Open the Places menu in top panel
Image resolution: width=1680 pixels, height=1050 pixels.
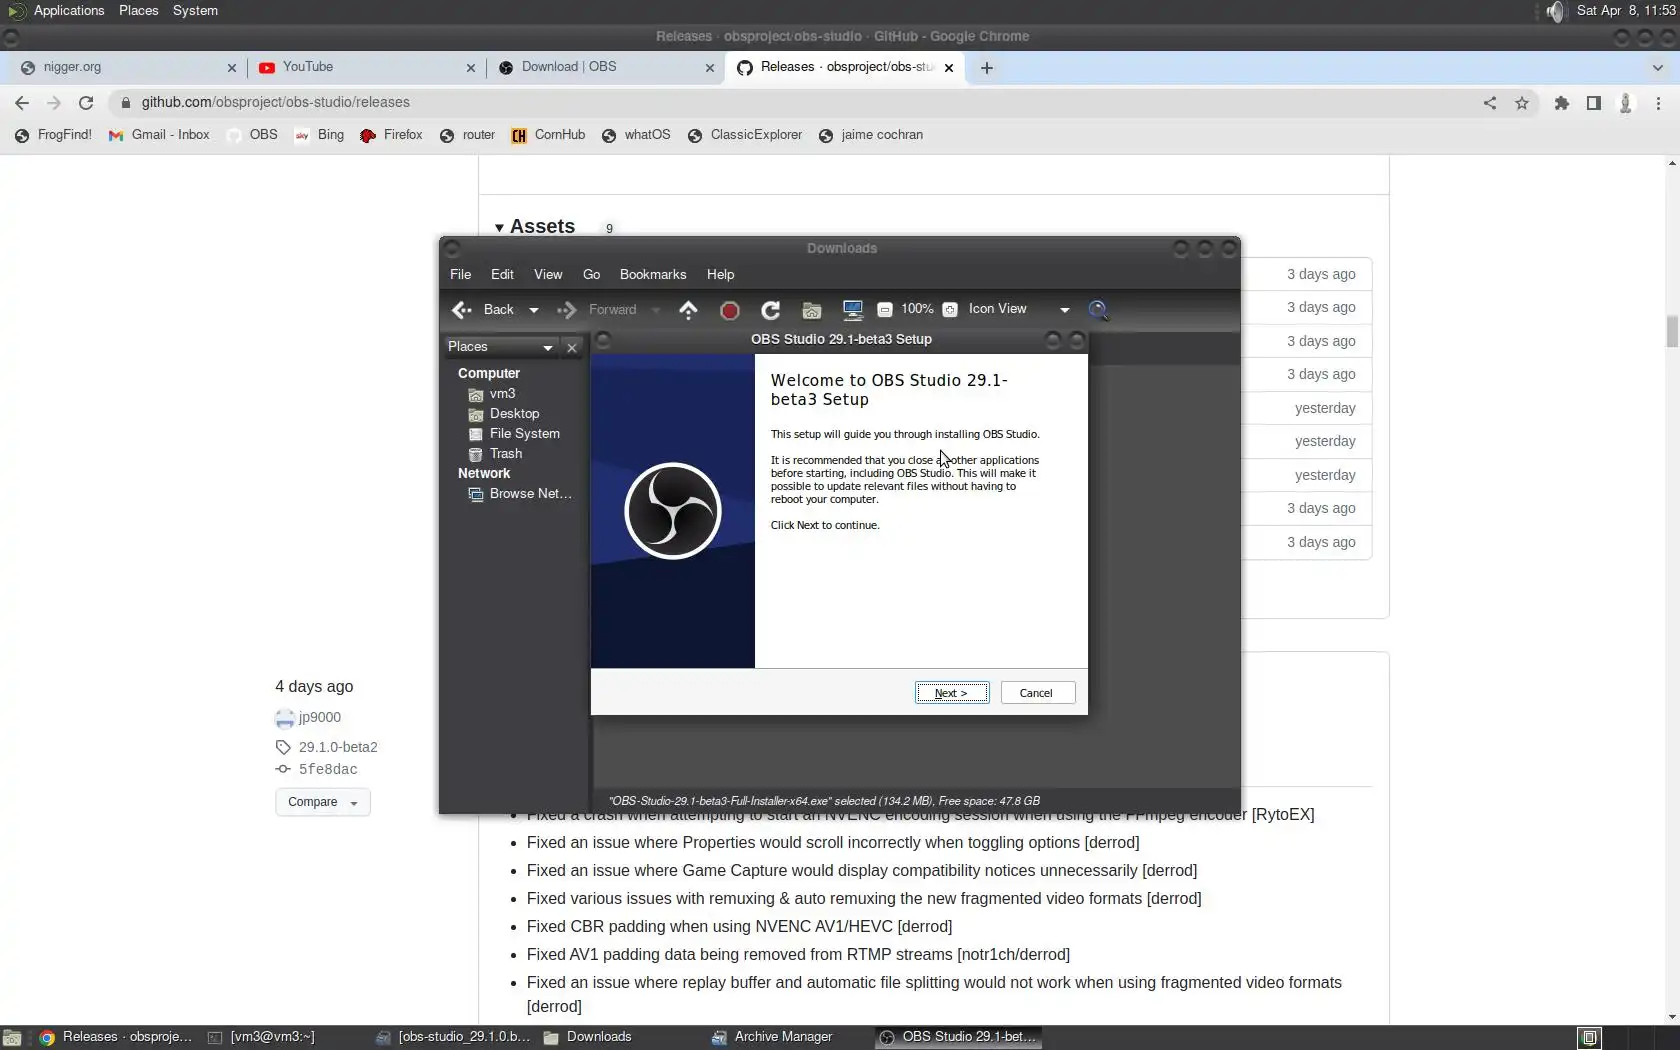[138, 11]
